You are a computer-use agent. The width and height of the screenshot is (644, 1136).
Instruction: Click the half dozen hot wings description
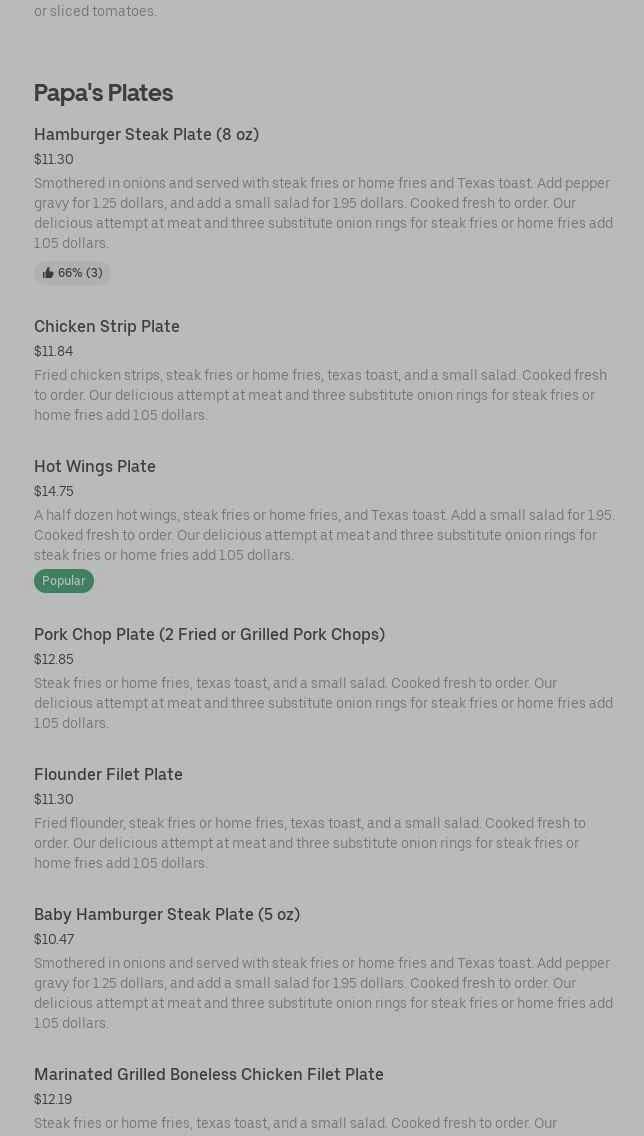click(322, 535)
